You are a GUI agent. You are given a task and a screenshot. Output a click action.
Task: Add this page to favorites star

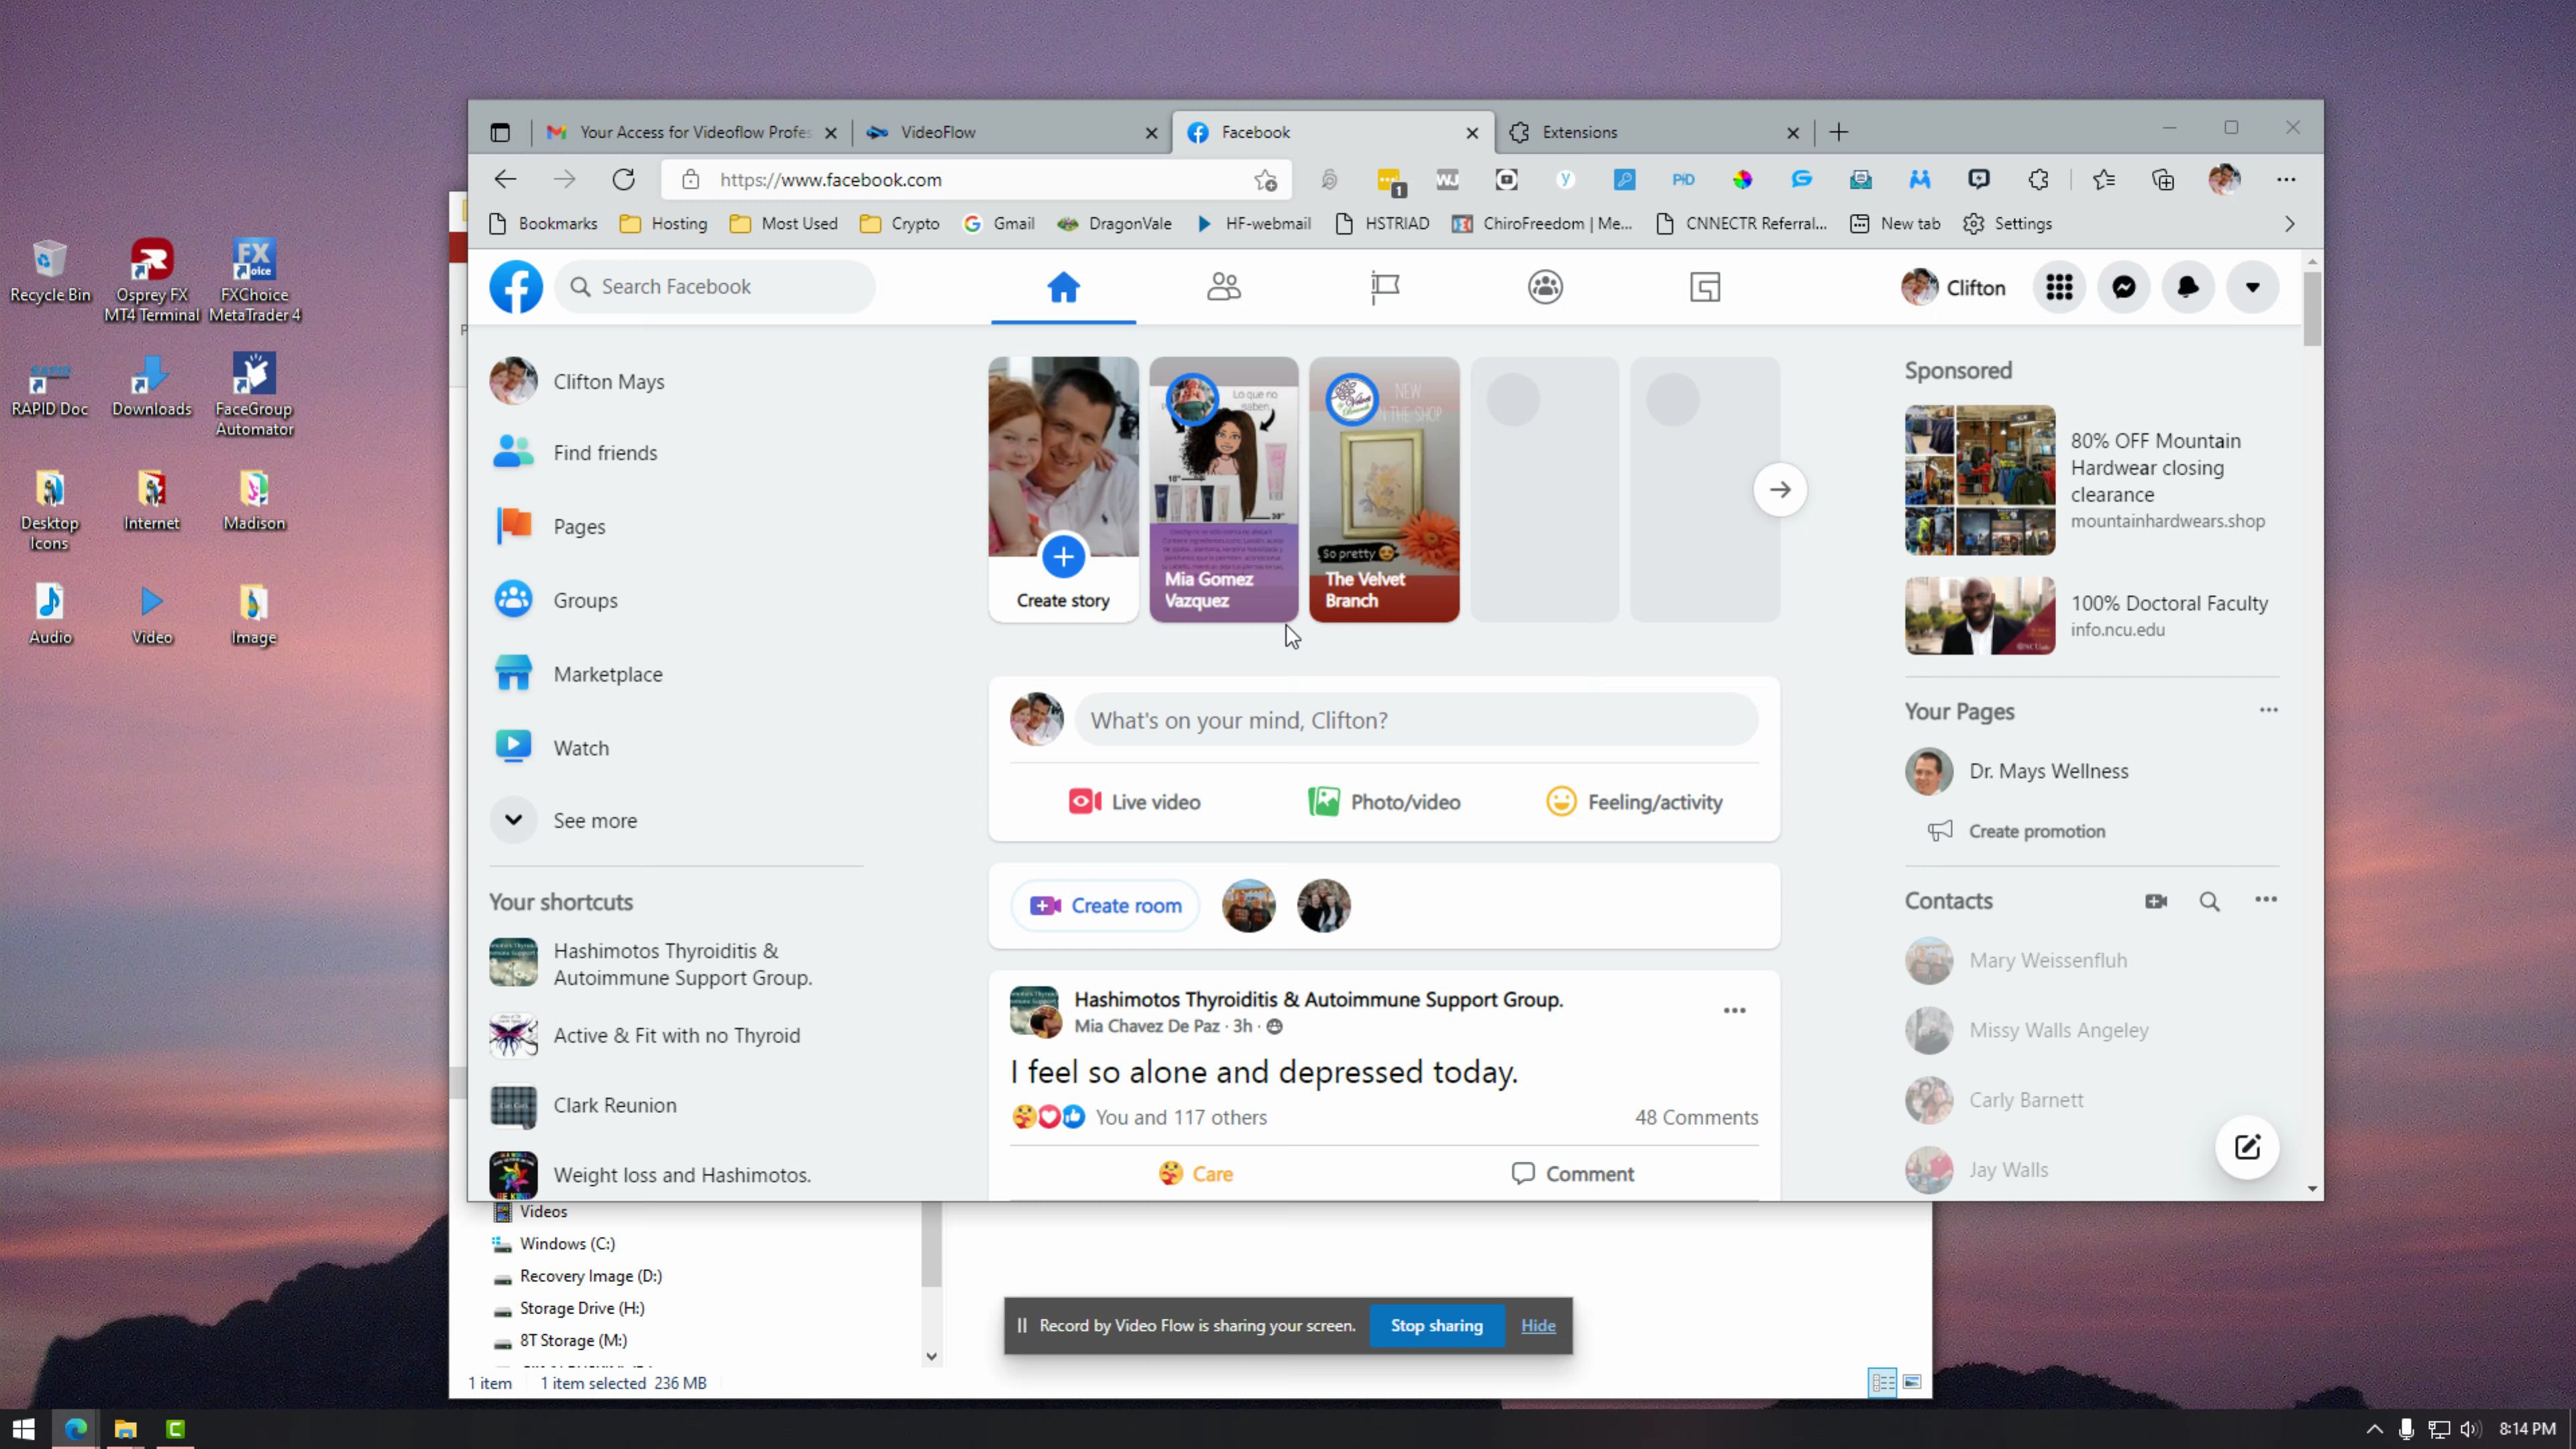(1265, 180)
